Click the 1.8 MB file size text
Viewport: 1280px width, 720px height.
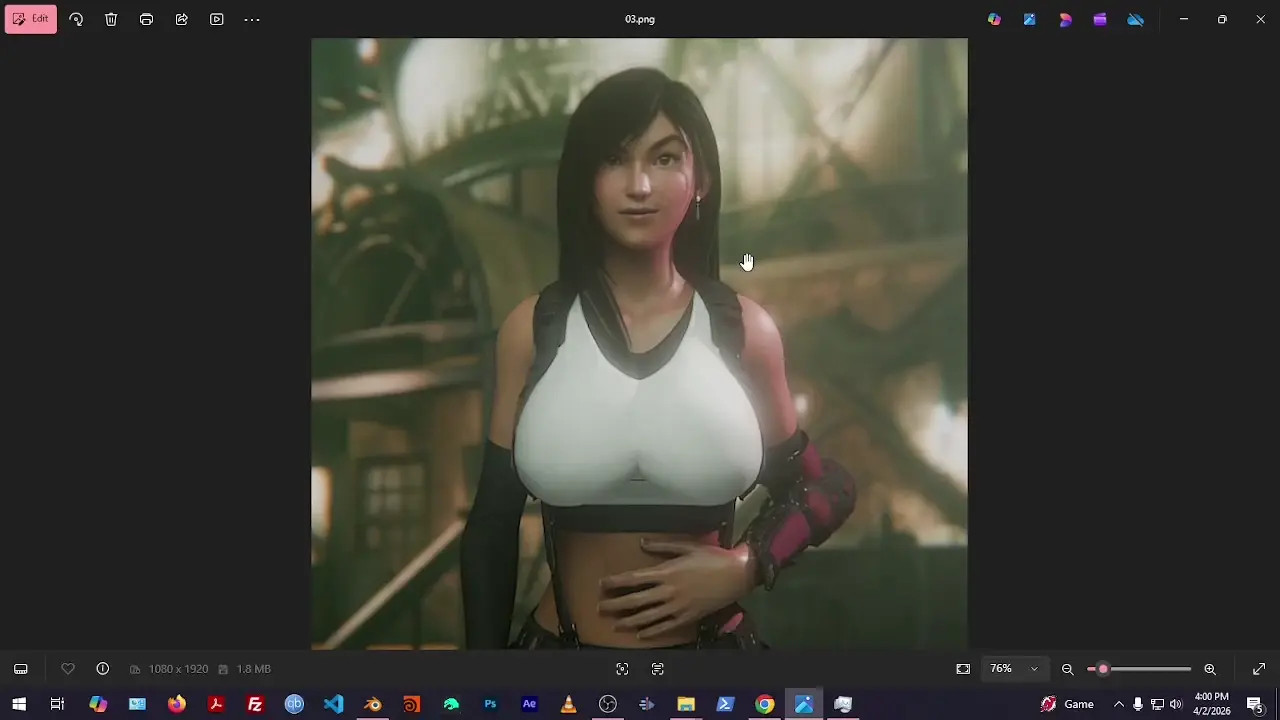pyautogui.click(x=254, y=669)
